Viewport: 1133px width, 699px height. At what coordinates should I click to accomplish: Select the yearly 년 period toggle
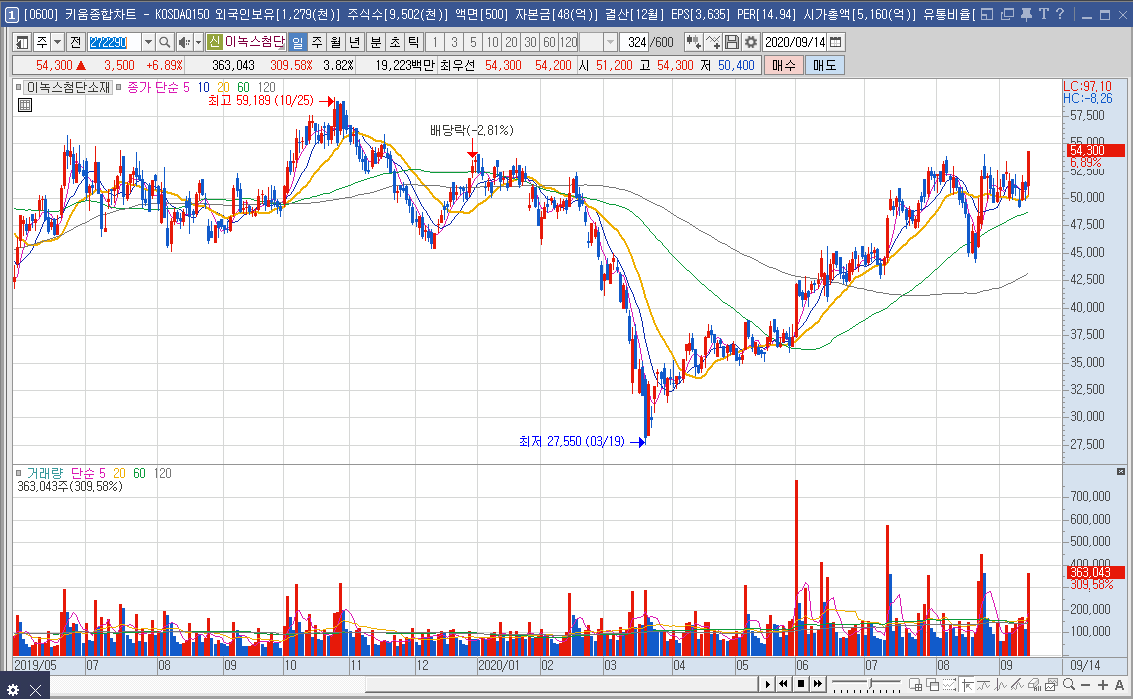pyautogui.click(x=354, y=43)
